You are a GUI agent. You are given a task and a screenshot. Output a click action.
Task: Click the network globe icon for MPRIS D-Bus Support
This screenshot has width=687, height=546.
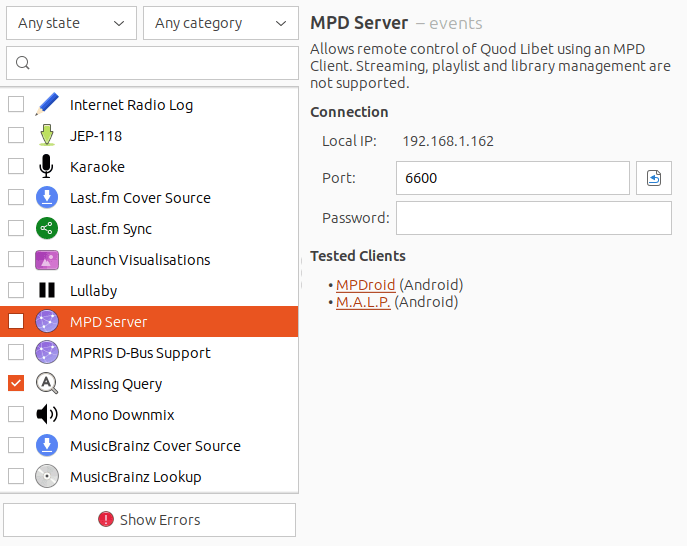pos(47,352)
